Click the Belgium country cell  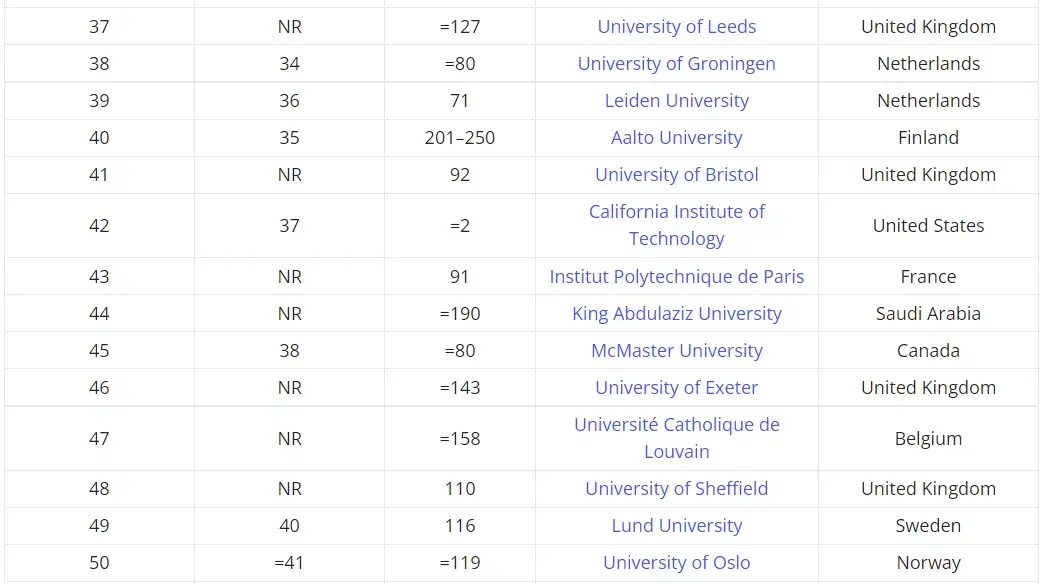click(928, 439)
